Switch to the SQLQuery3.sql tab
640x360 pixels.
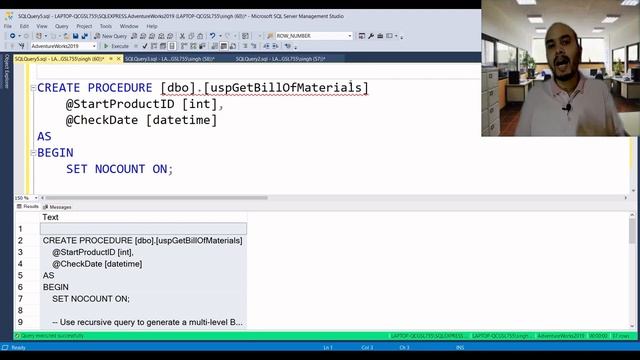coord(169,59)
